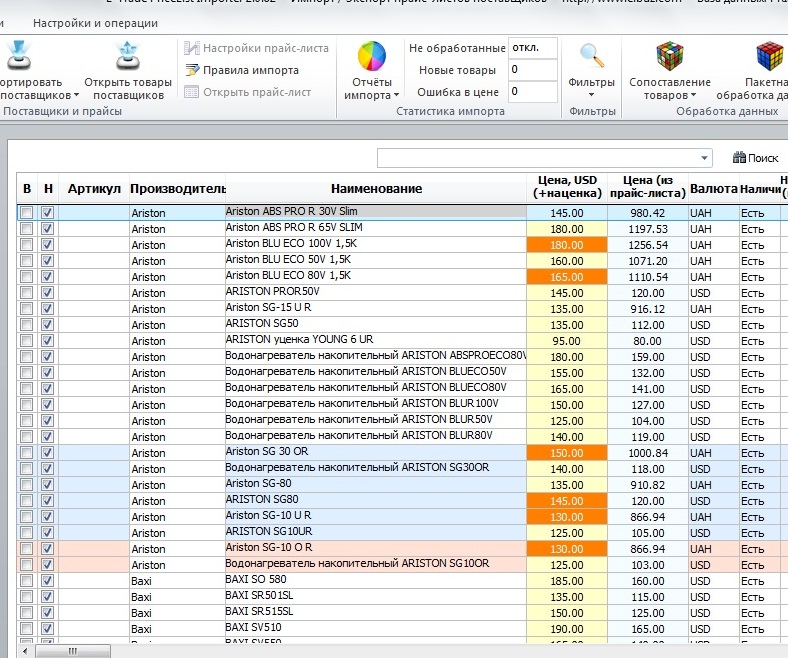Screen dimensions: 788x658
Task: Select orange price cell for Ariston BLU ECO 100V
Action: (x=567, y=245)
